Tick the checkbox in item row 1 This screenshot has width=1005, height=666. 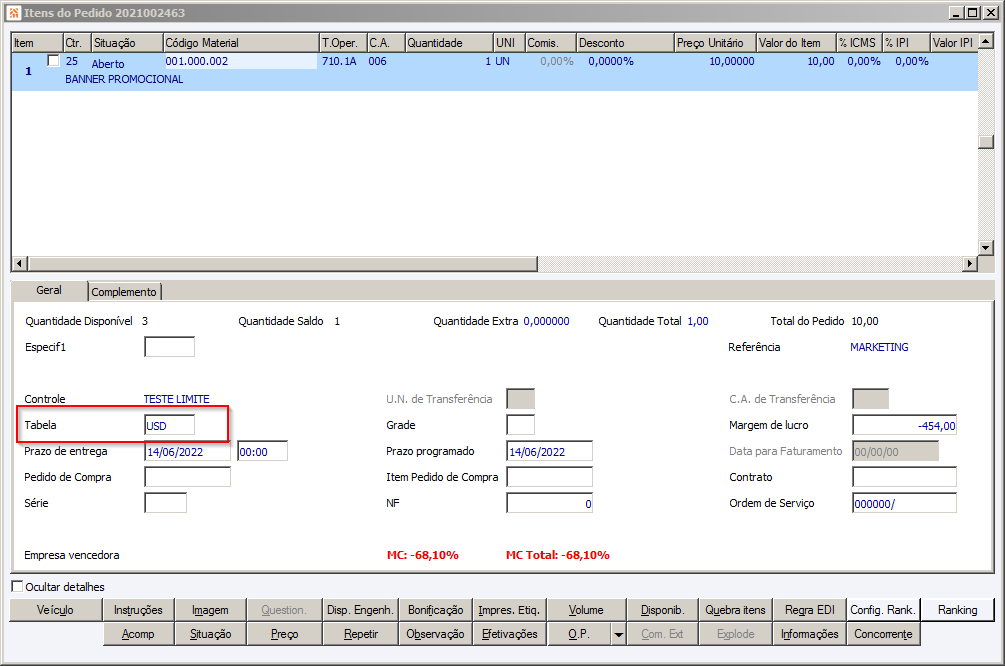(54, 61)
